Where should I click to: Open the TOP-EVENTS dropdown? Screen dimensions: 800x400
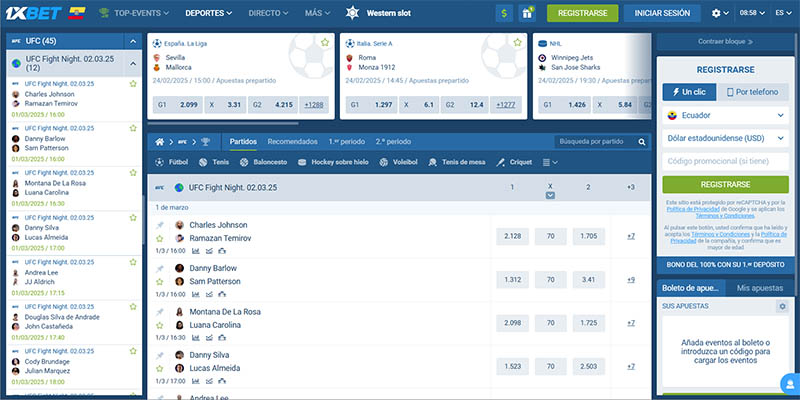click(135, 13)
